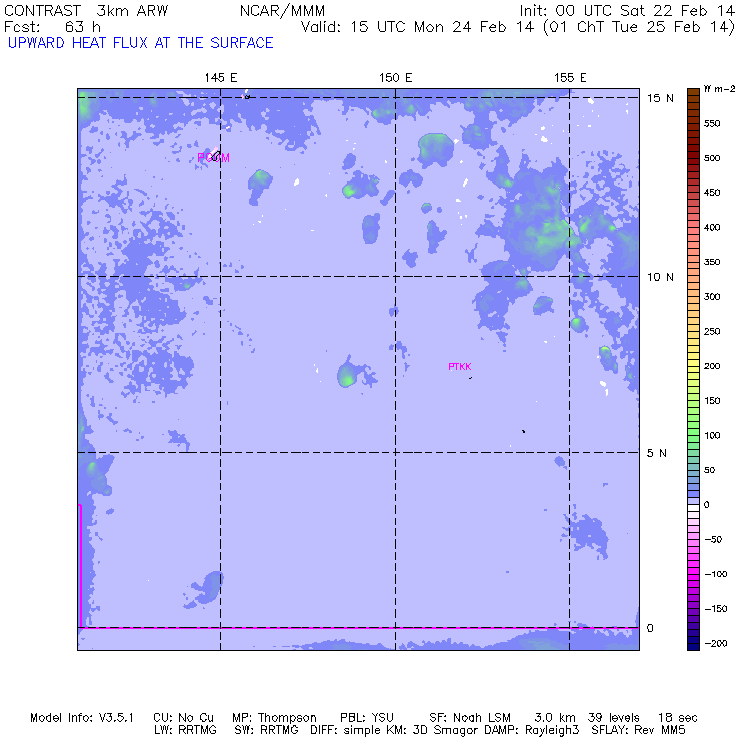The image size is (740, 740).
Task: Click the '0' equator latitude label
Action: coord(650,628)
